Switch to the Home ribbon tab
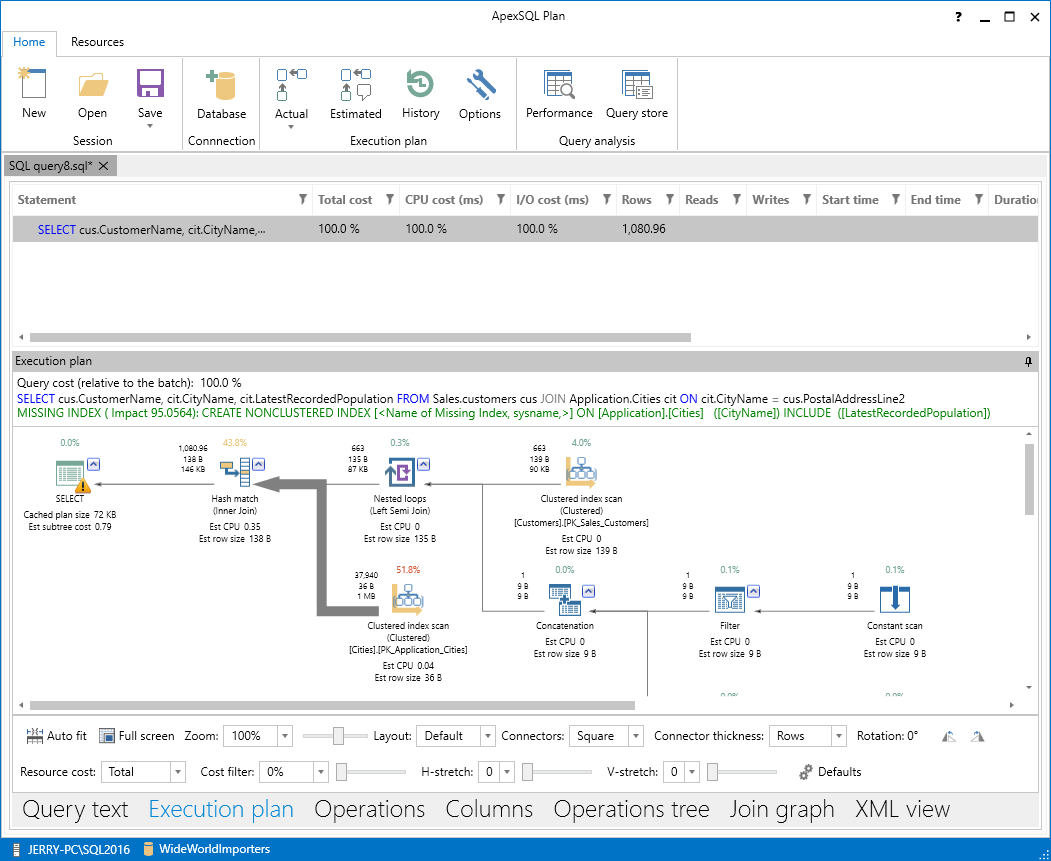The height and width of the screenshot is (861, 1051). pyautogui.click(x=29, y=42)
